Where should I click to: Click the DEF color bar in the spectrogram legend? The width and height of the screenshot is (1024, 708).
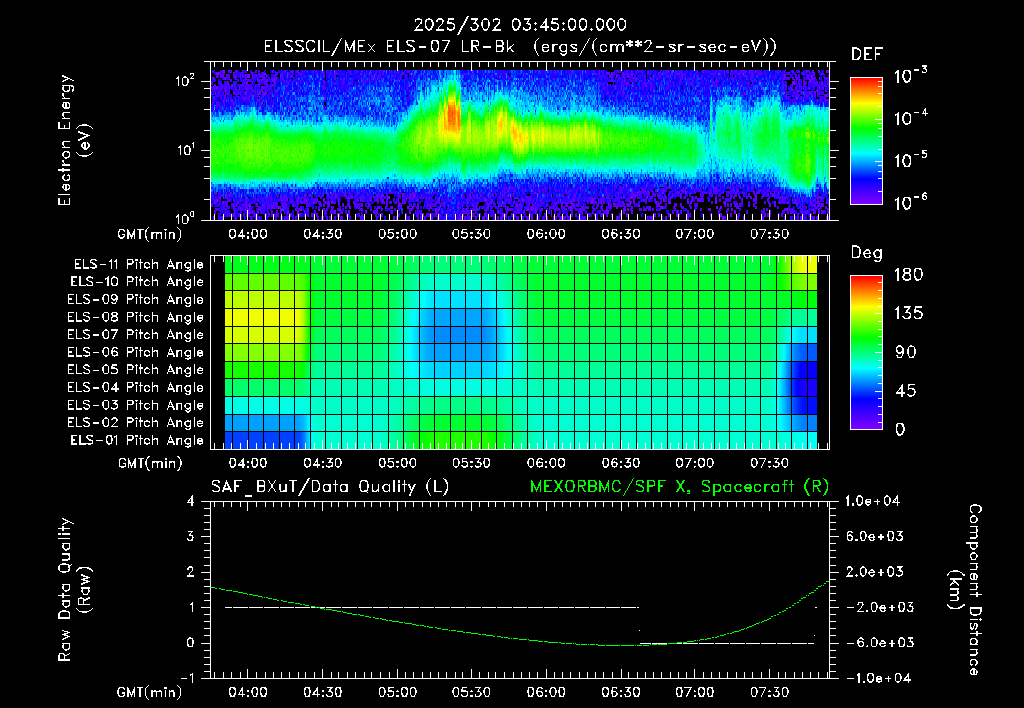coord(866,140)
